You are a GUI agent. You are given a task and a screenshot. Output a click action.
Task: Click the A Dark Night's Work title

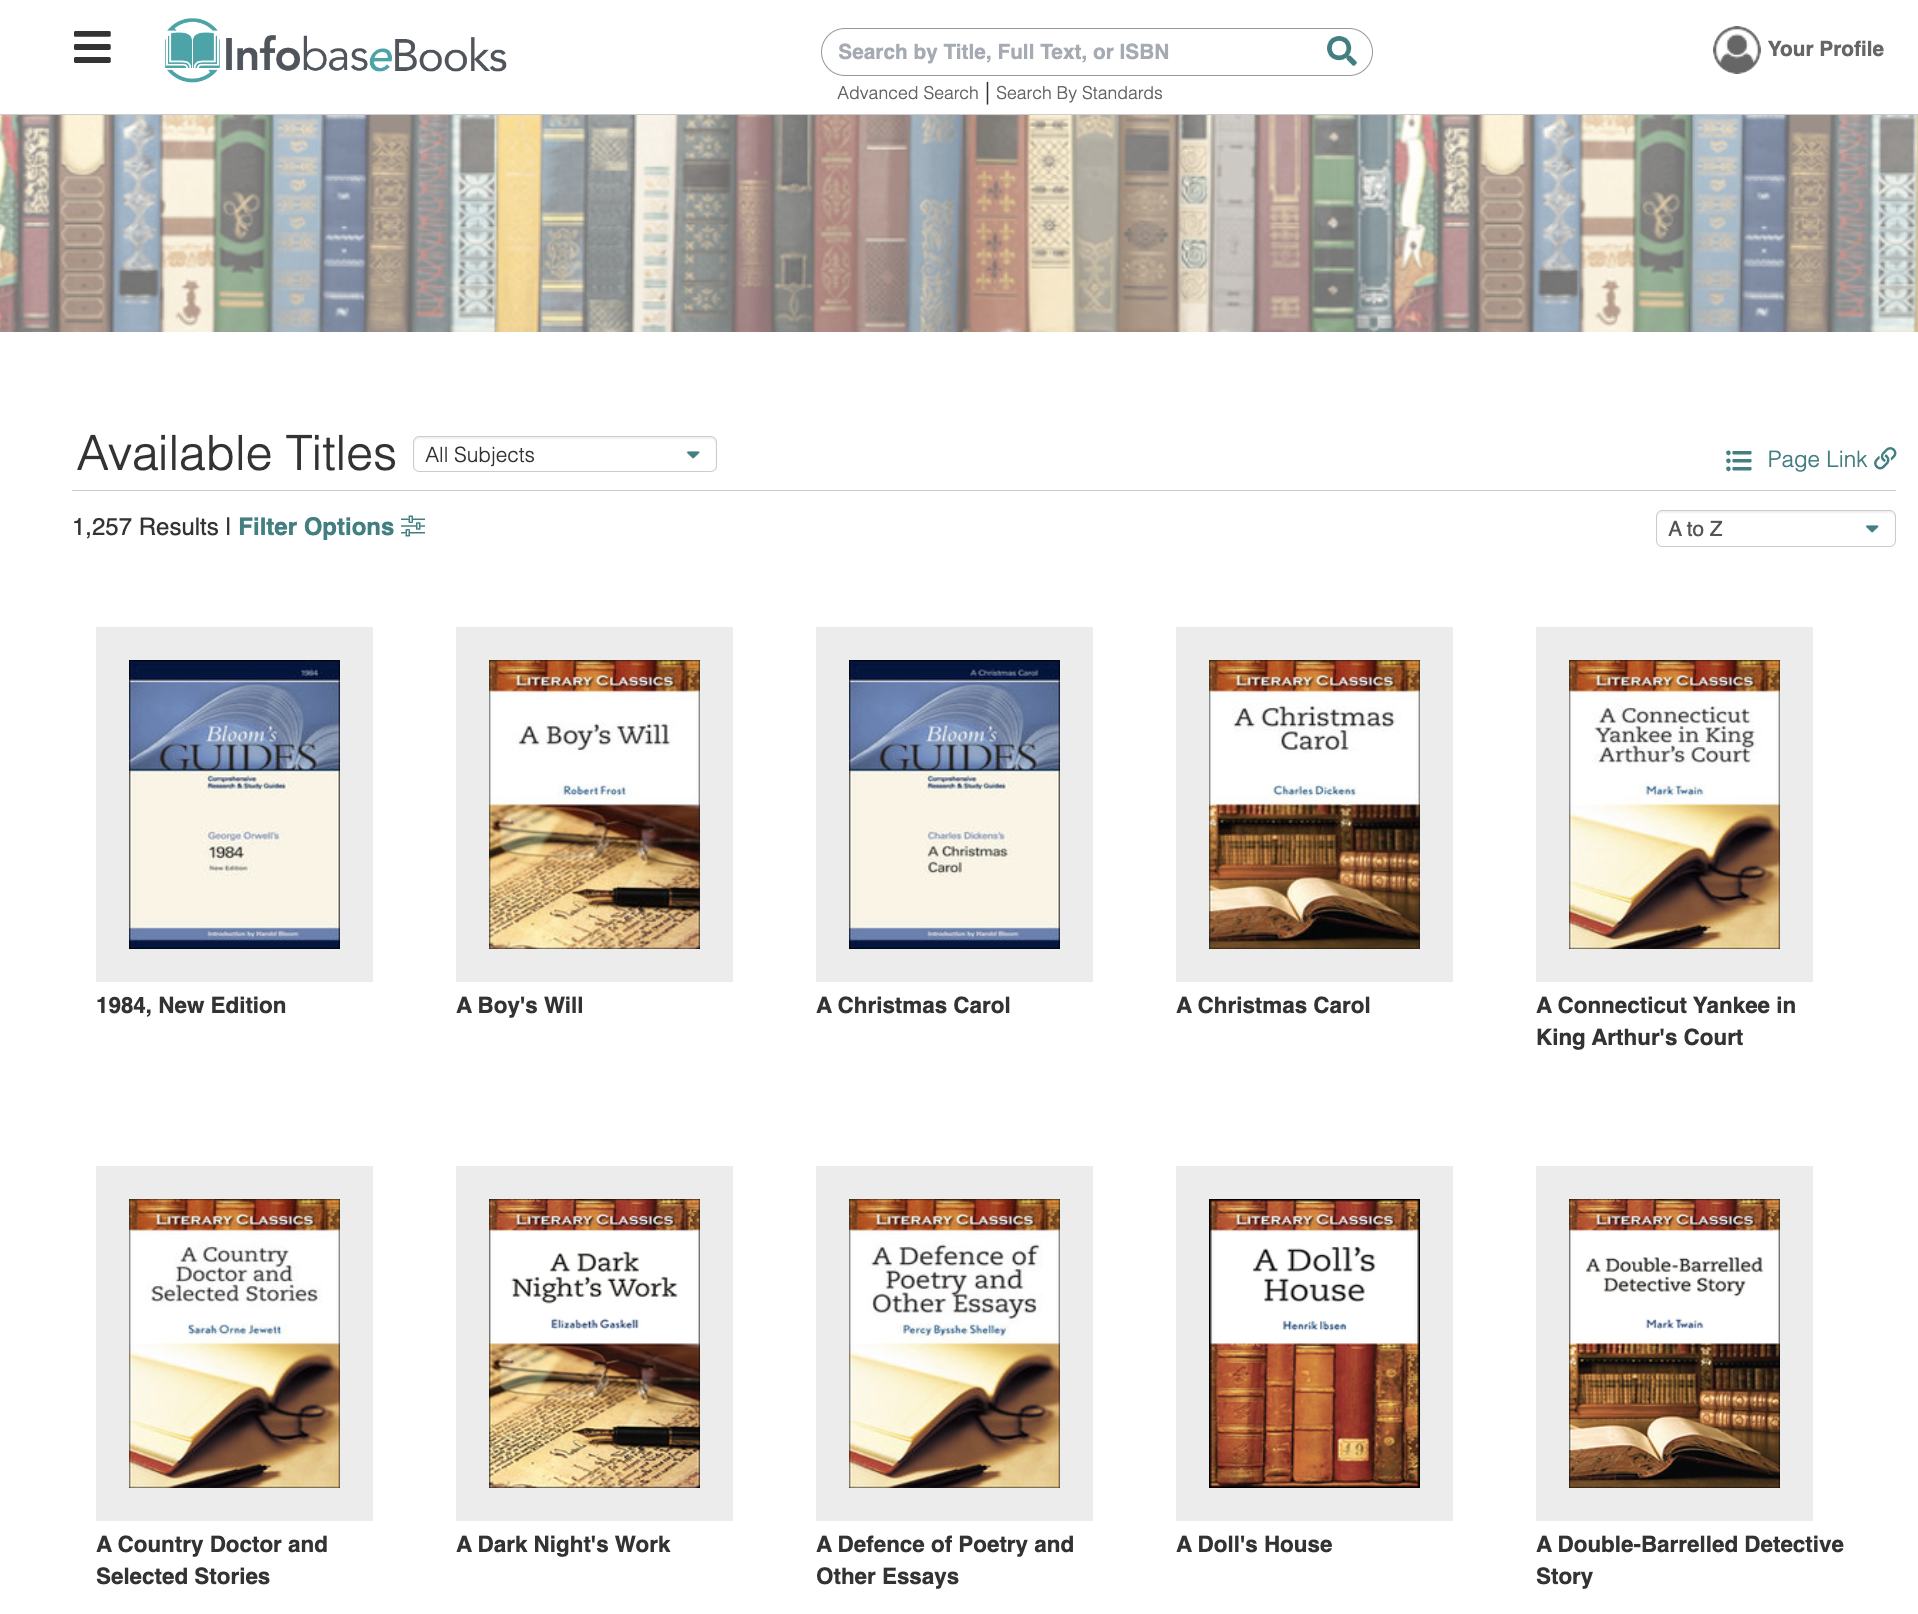(563, 1544)
